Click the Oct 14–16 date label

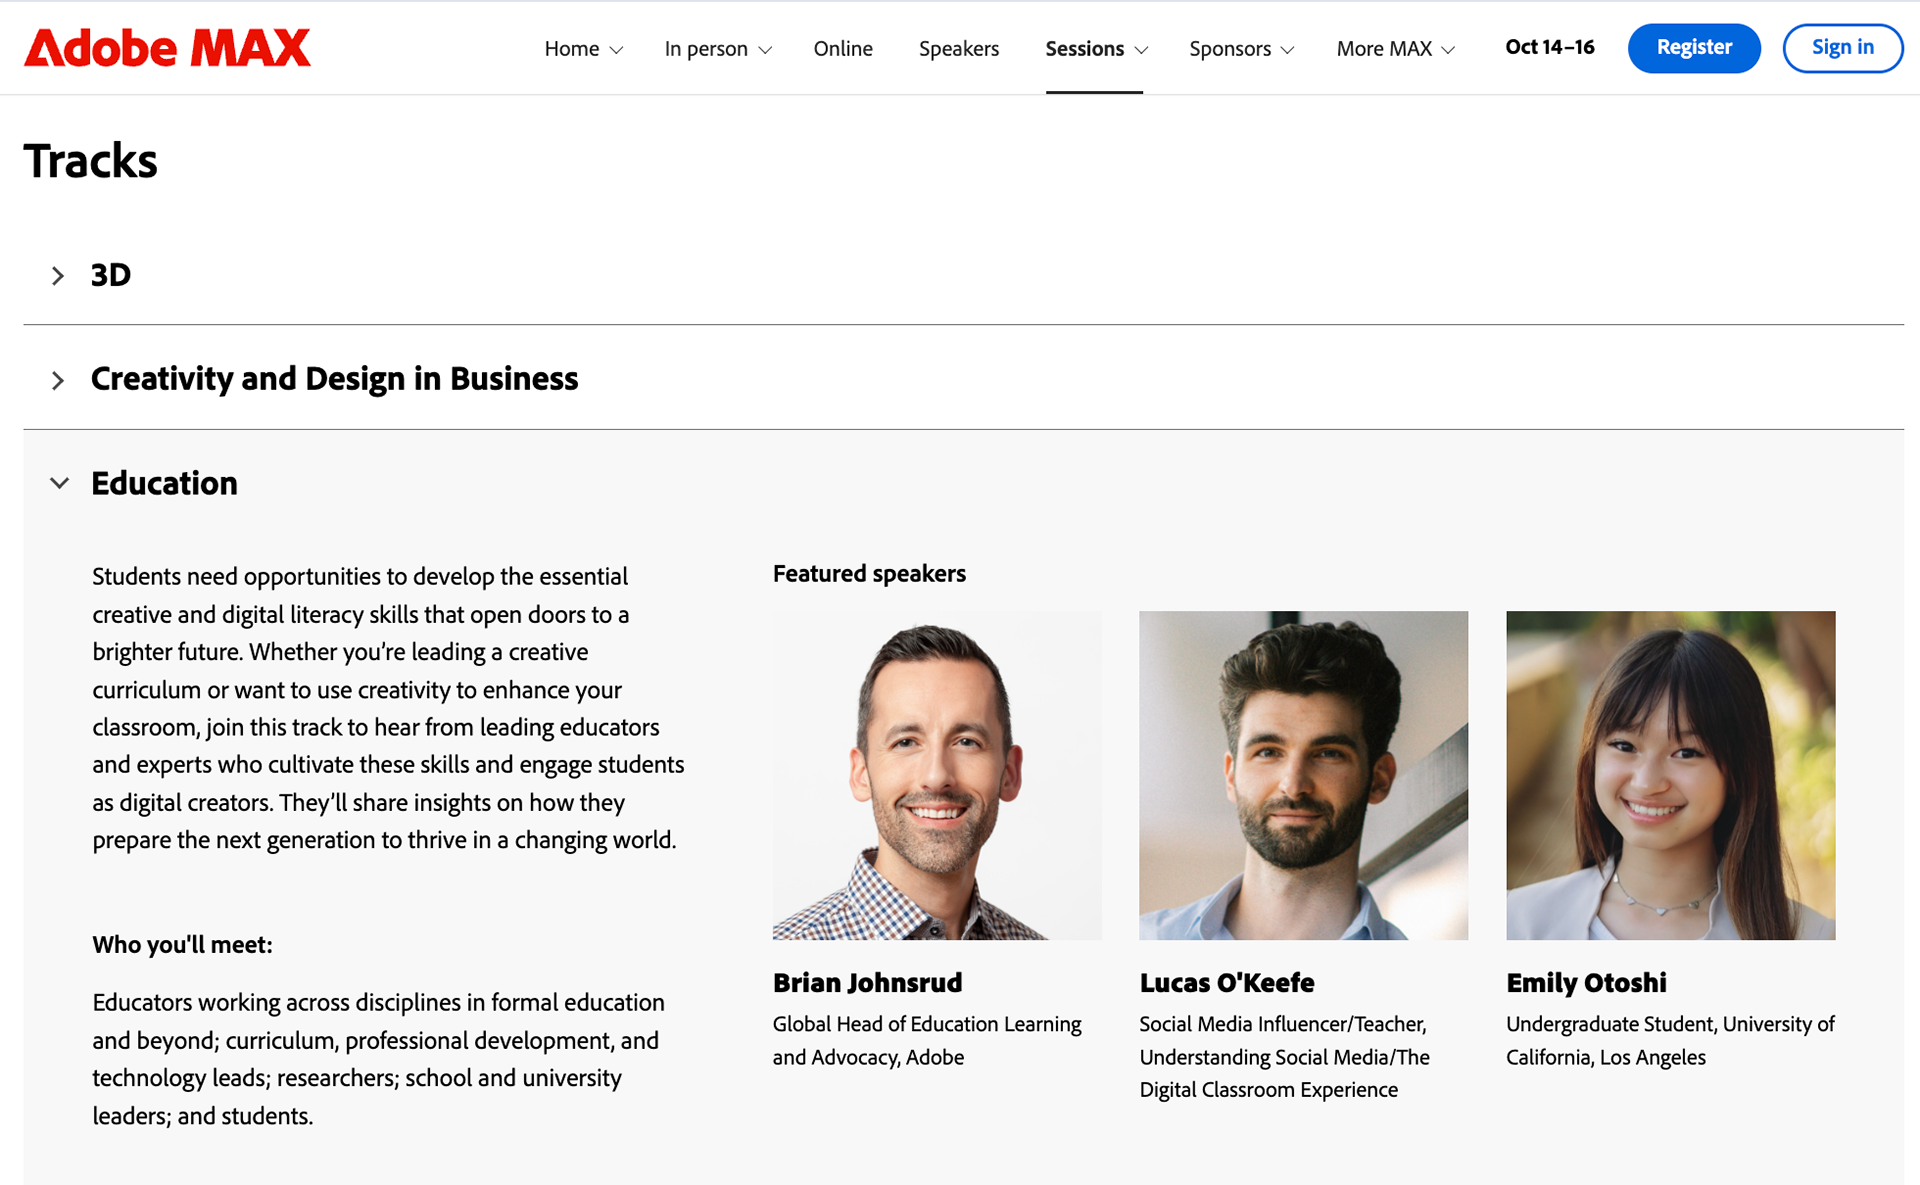[x=1549, y=48]
